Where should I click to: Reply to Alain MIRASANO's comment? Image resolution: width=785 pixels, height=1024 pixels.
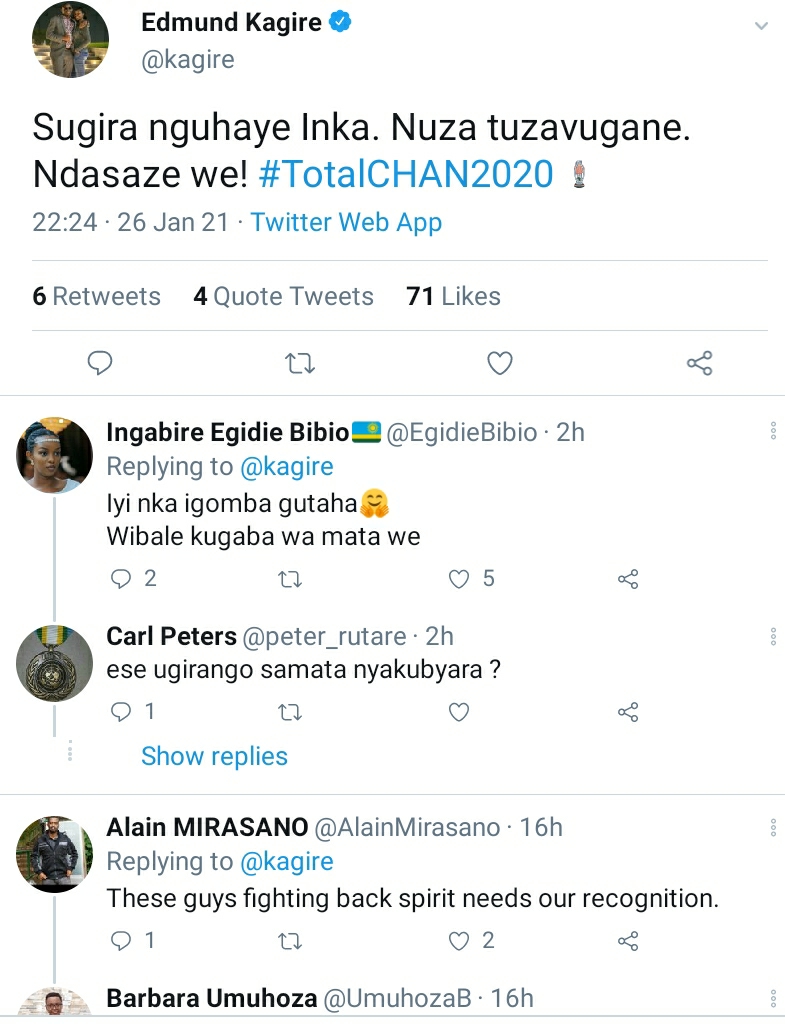coord(120,941)
